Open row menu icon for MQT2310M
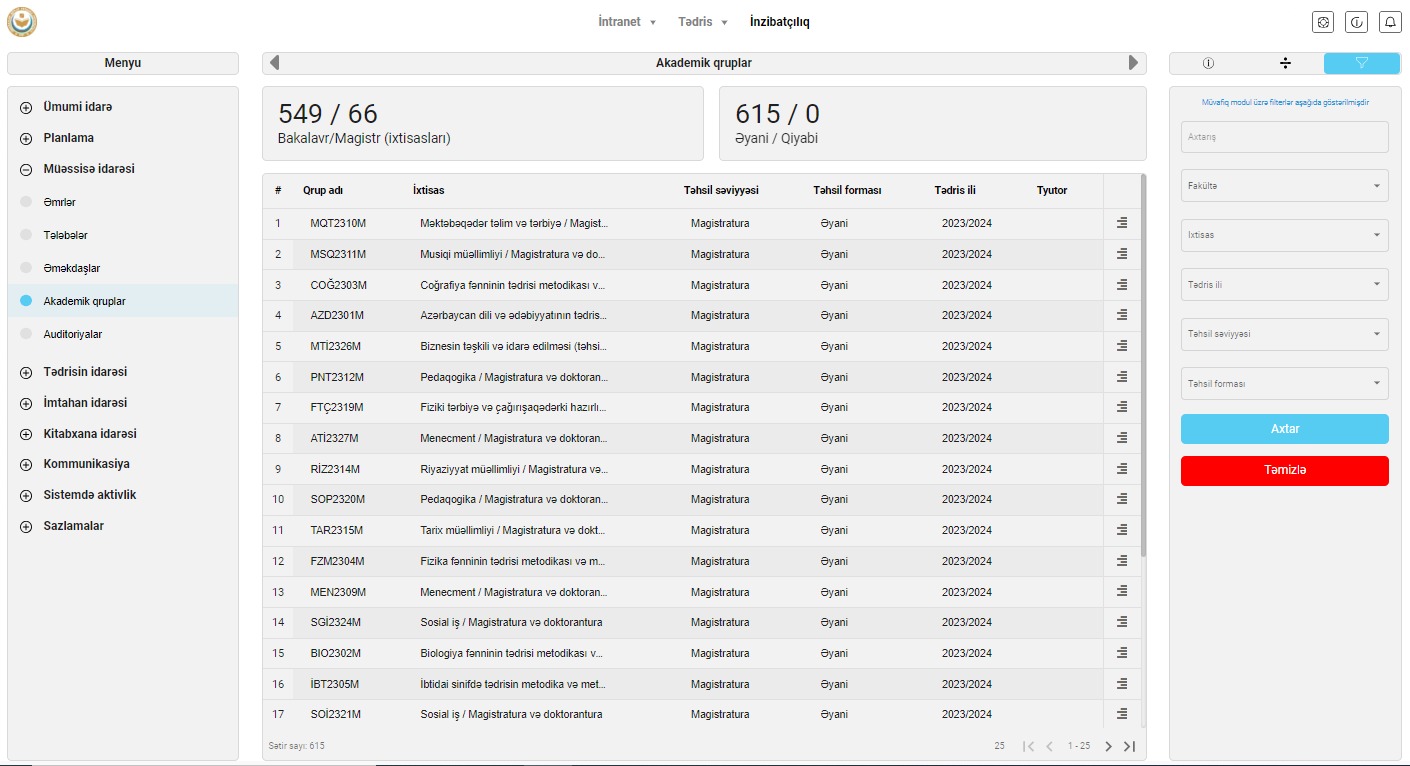1410x766 pixels. coord(1122,223)
